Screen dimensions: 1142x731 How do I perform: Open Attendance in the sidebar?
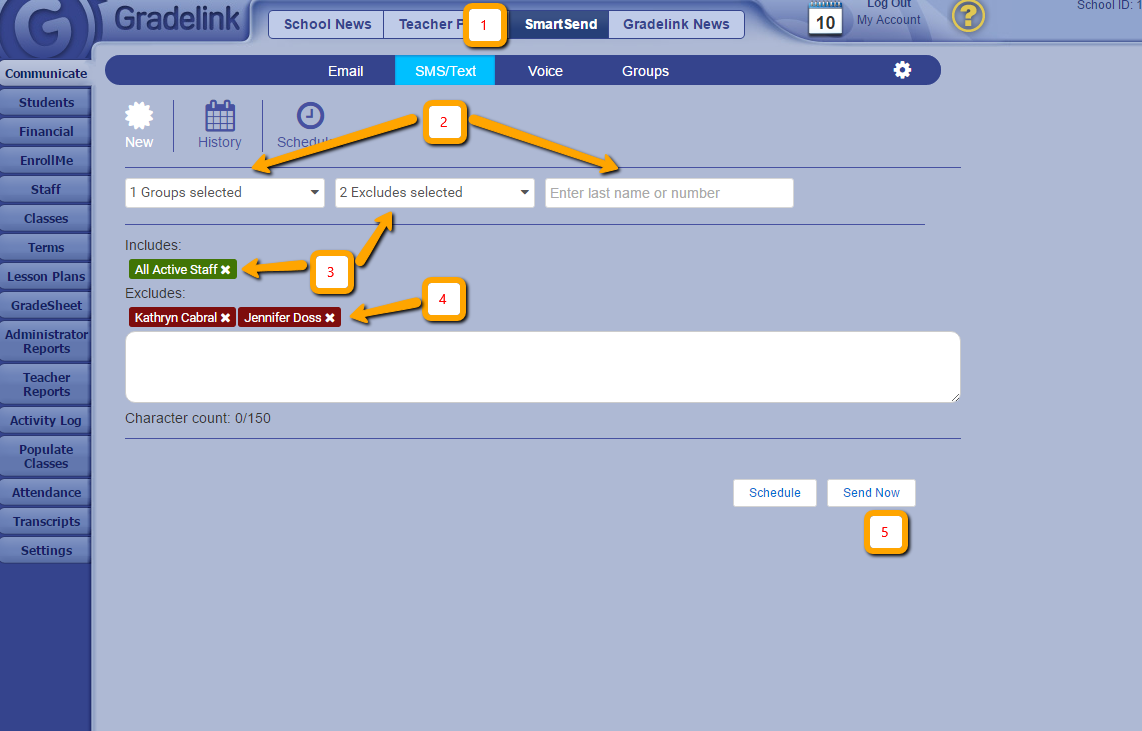[x=46, y=493]
